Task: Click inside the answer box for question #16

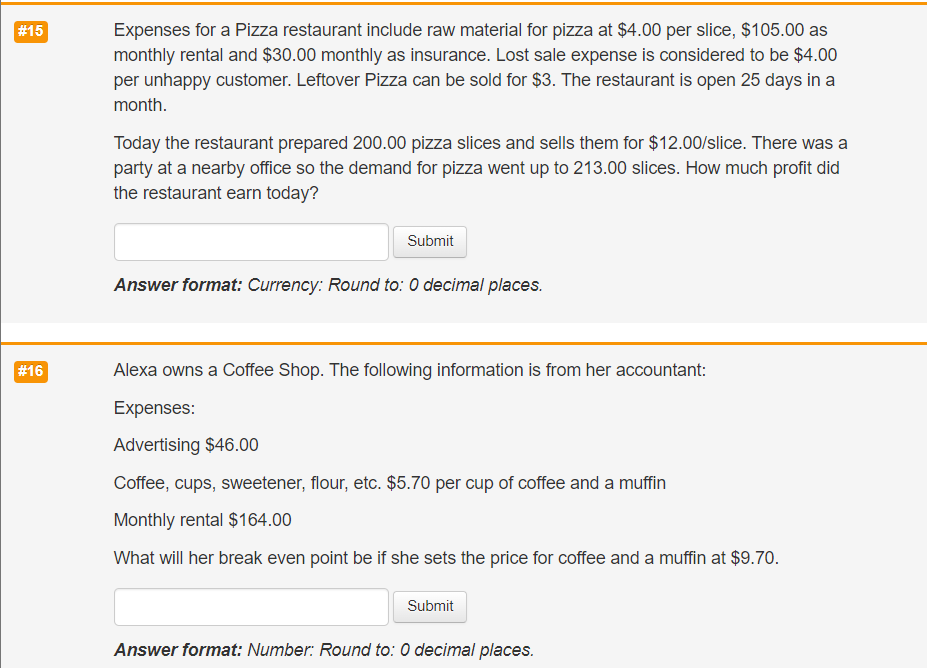Action: click(x=250, y=607)
